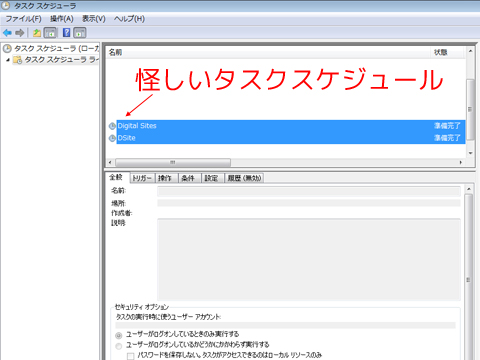Sort by the 名前 column header
Screen dimensions: 480x360
(x=268, y=52)
